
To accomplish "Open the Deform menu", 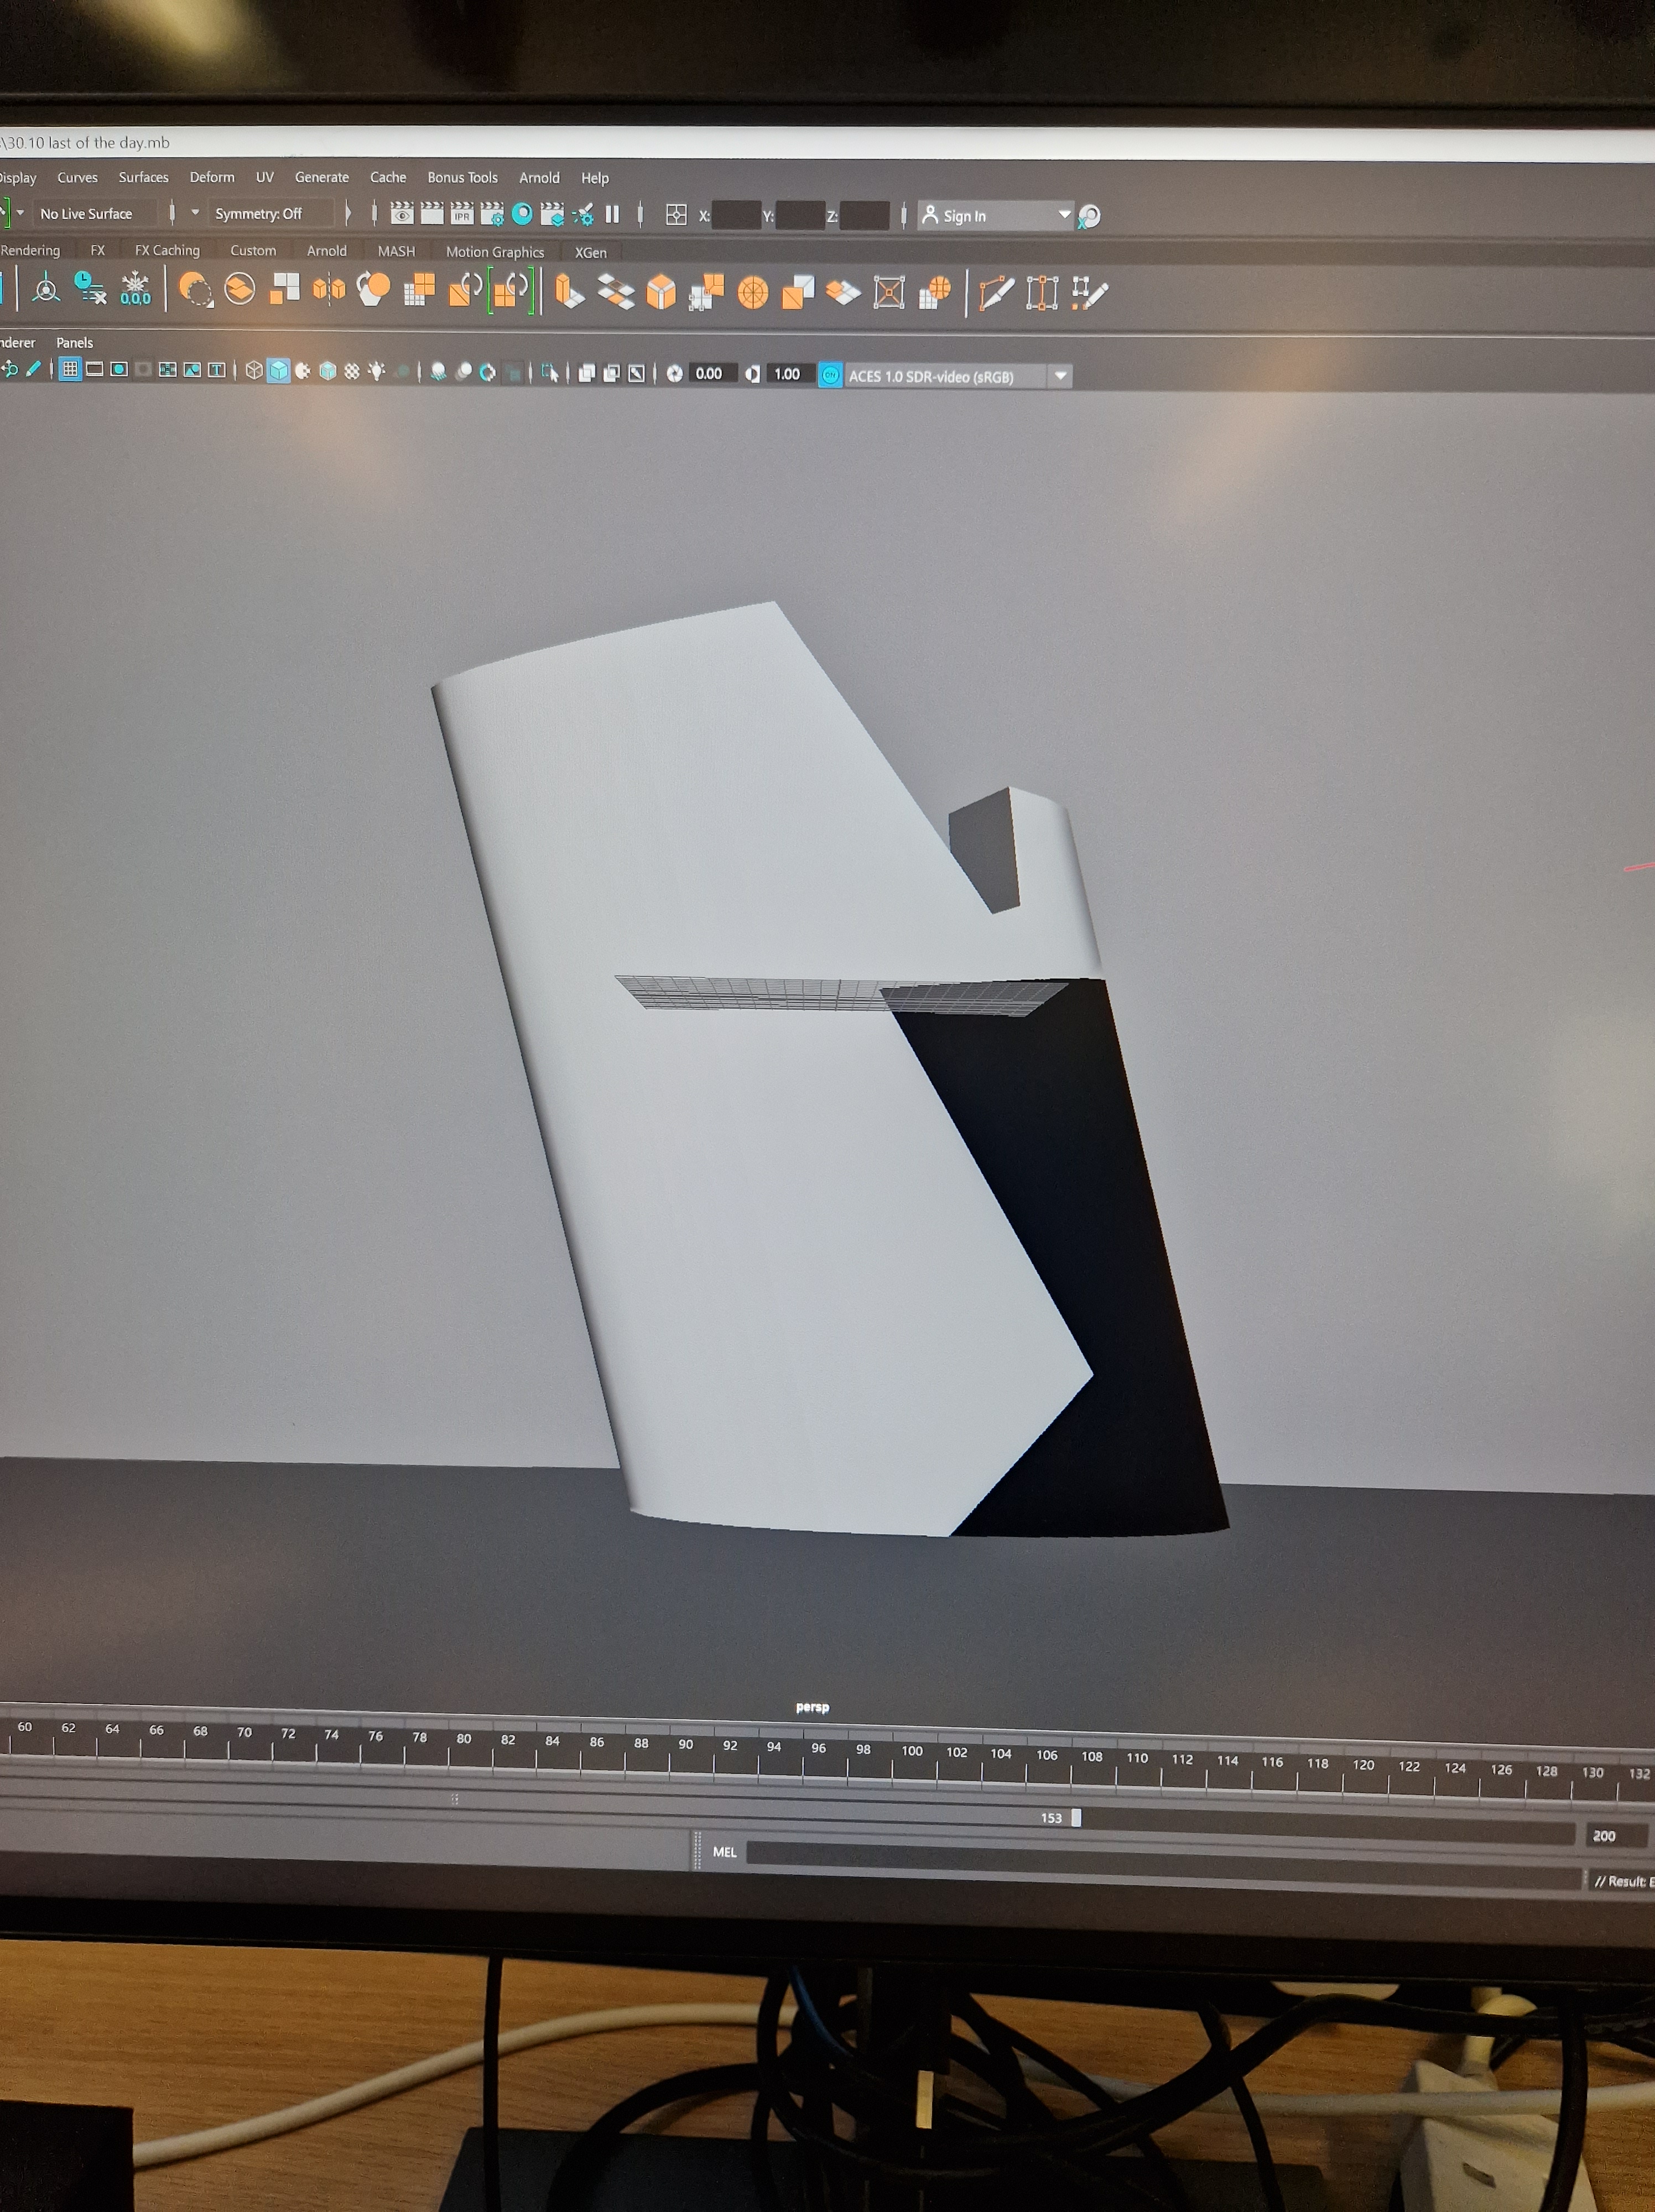I will click(212, 177).
